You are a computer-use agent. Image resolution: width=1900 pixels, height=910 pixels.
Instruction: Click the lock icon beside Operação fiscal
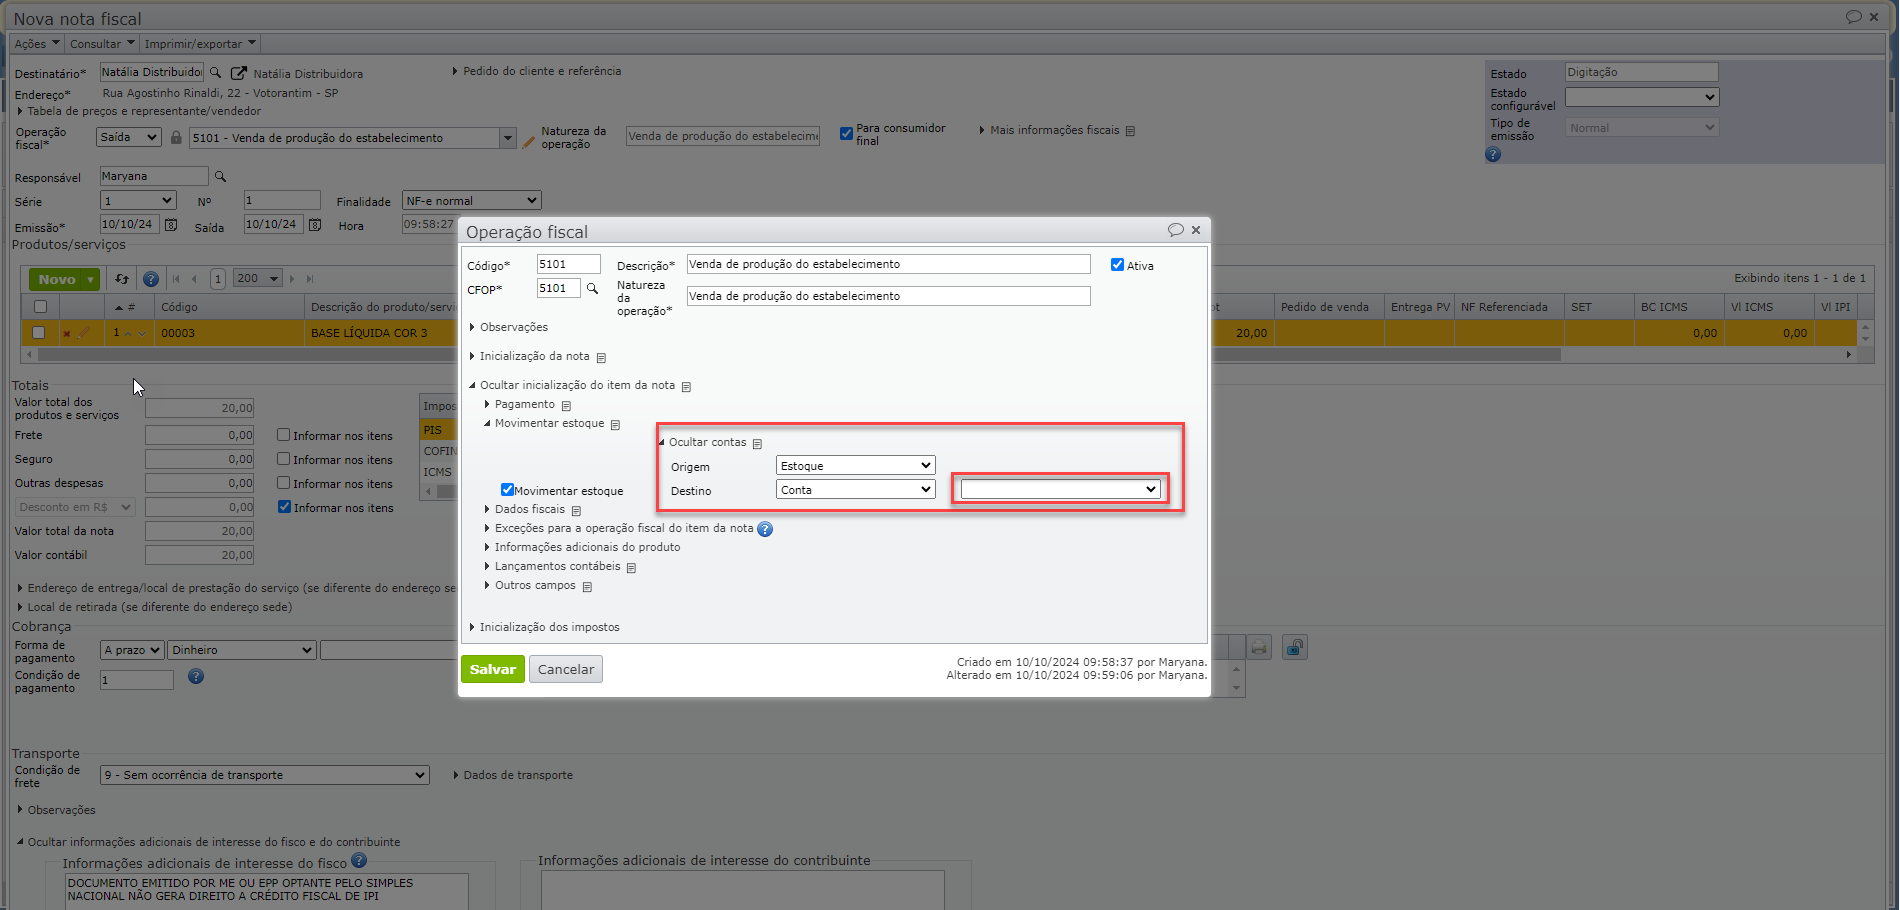(176, 138)
